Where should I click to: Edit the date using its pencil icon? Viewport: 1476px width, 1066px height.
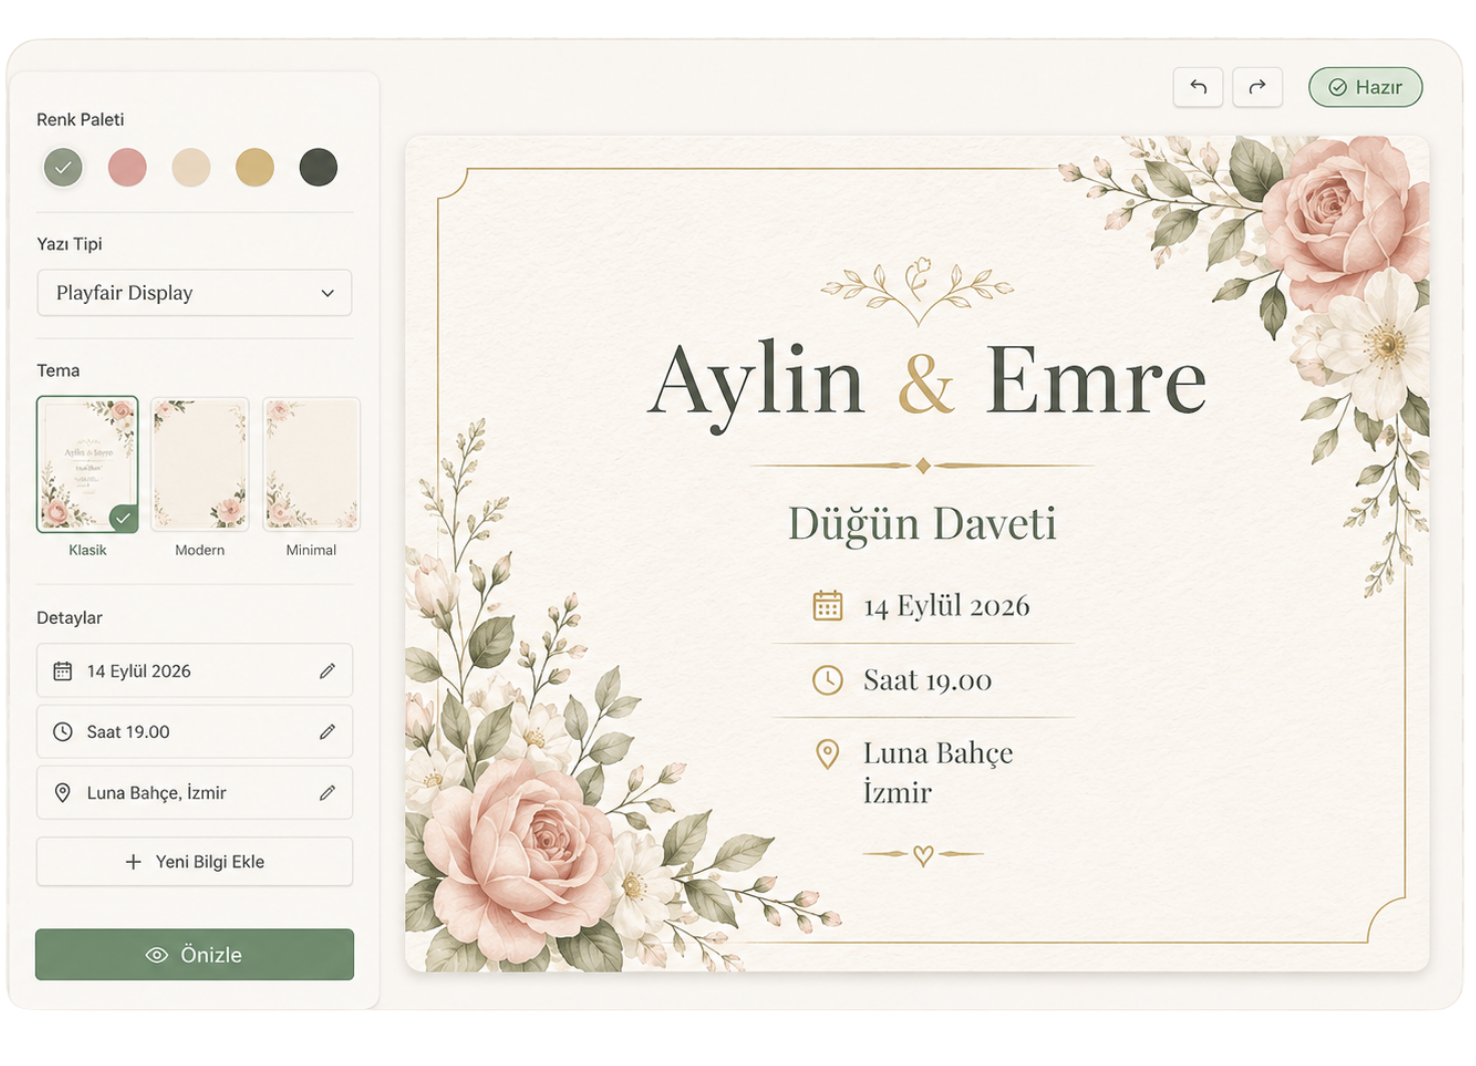tap(327, 671)
